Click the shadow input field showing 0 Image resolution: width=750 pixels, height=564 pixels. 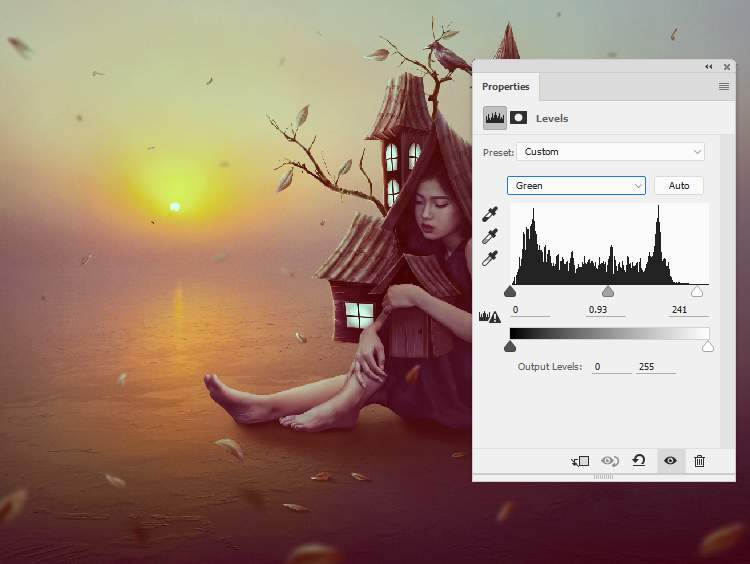pyautogui.click(x=530, y=310)
